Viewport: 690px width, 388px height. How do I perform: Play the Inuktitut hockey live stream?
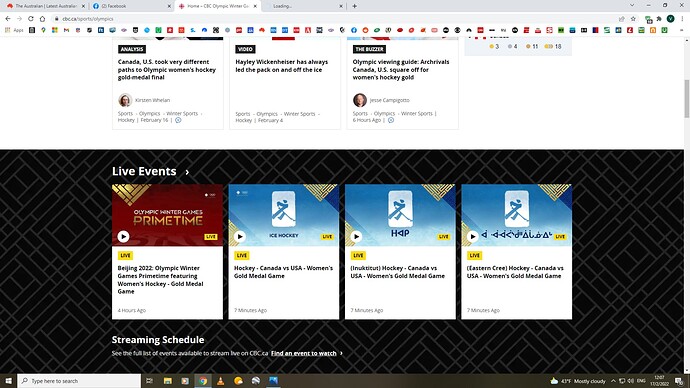coord(356,236)
